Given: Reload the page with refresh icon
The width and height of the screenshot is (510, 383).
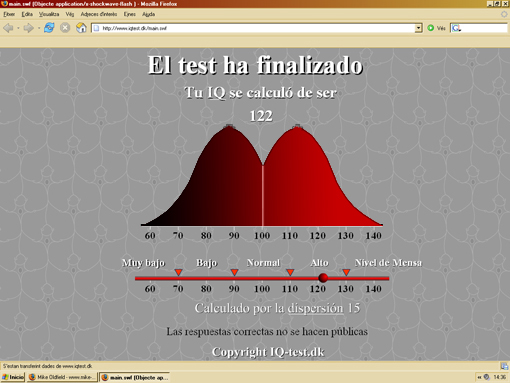Looking at the screenshot, I should (x=49, y=28).
